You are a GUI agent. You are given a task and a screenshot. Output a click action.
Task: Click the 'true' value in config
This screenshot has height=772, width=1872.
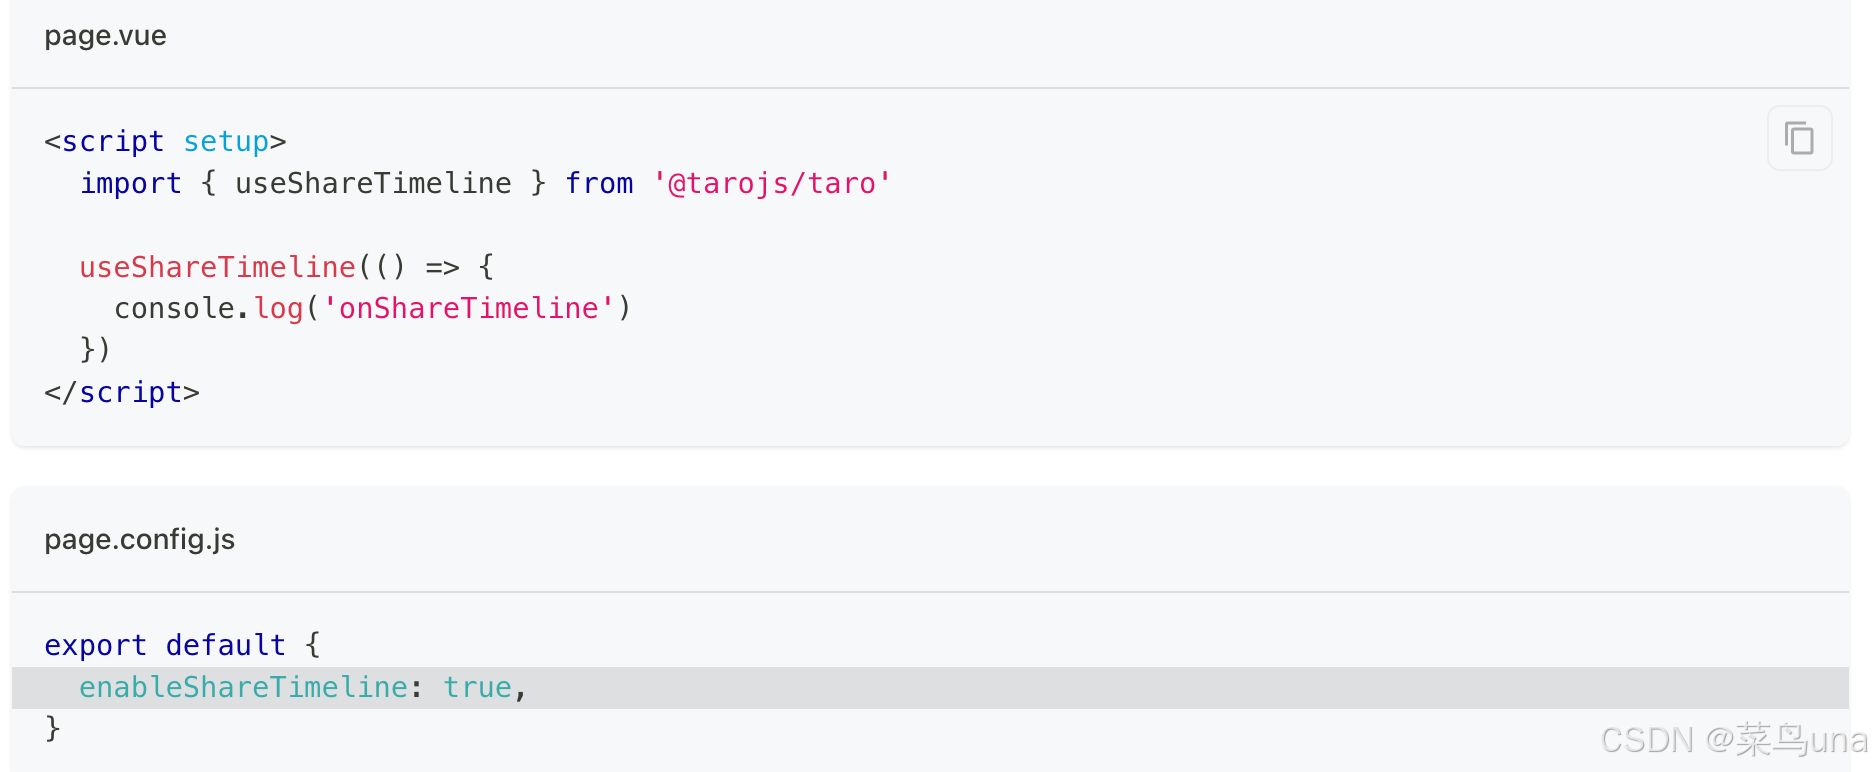[478, 688]
